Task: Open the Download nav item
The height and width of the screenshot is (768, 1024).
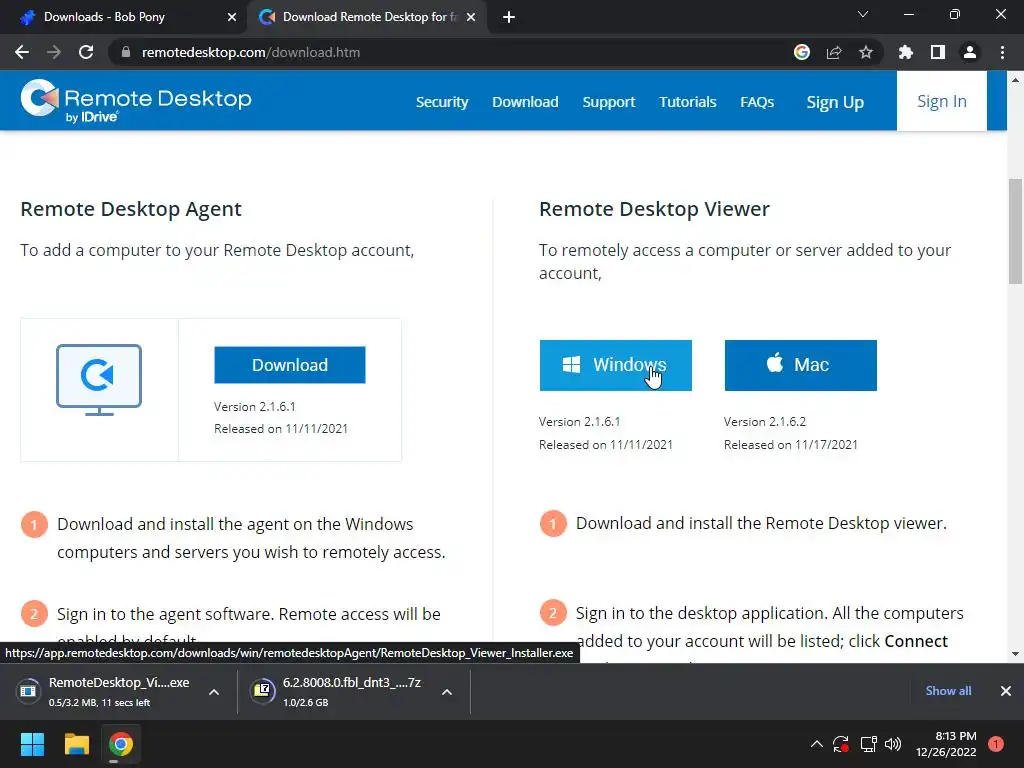Action: 525,102
